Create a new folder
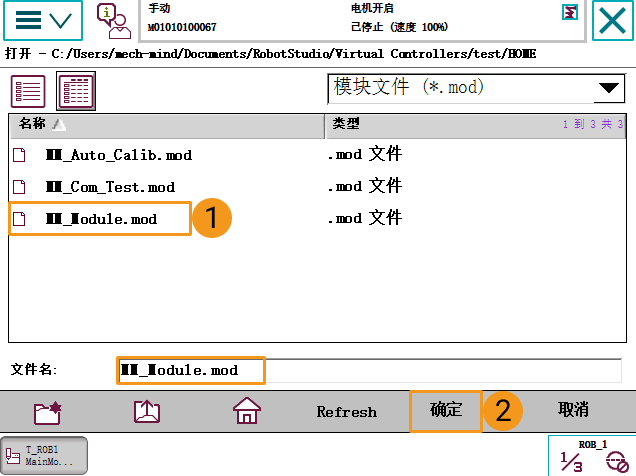Viewport: 636px width, 476px height. pyautogui.click(x=47, y=412)
